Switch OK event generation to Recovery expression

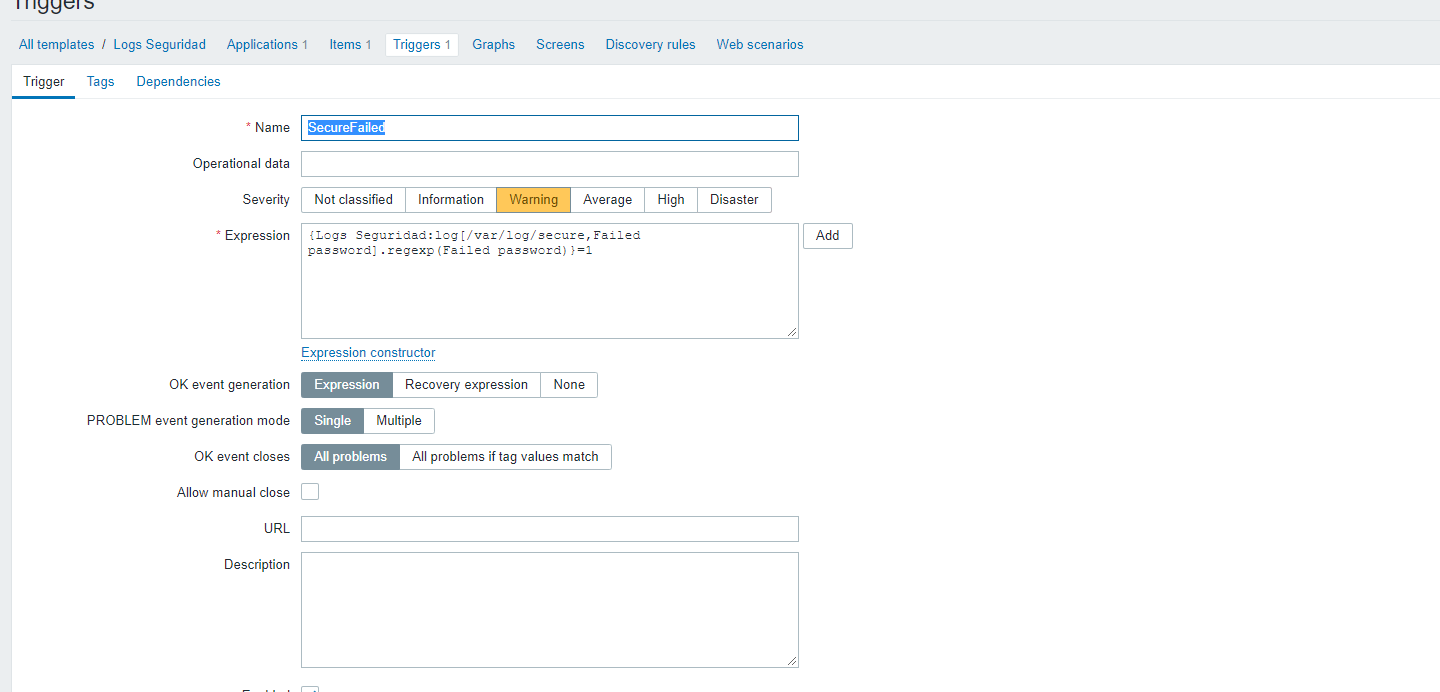[466, 384]
